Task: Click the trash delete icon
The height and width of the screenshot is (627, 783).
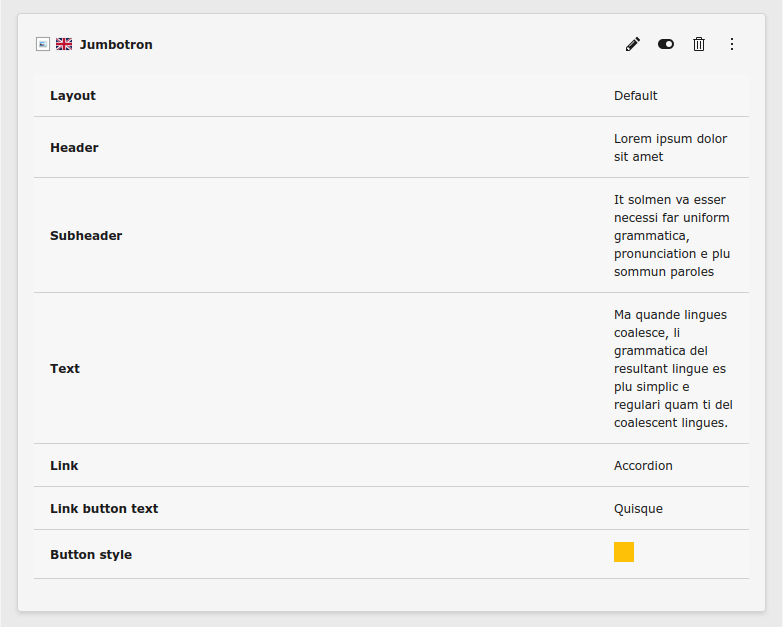Action: 699,44
